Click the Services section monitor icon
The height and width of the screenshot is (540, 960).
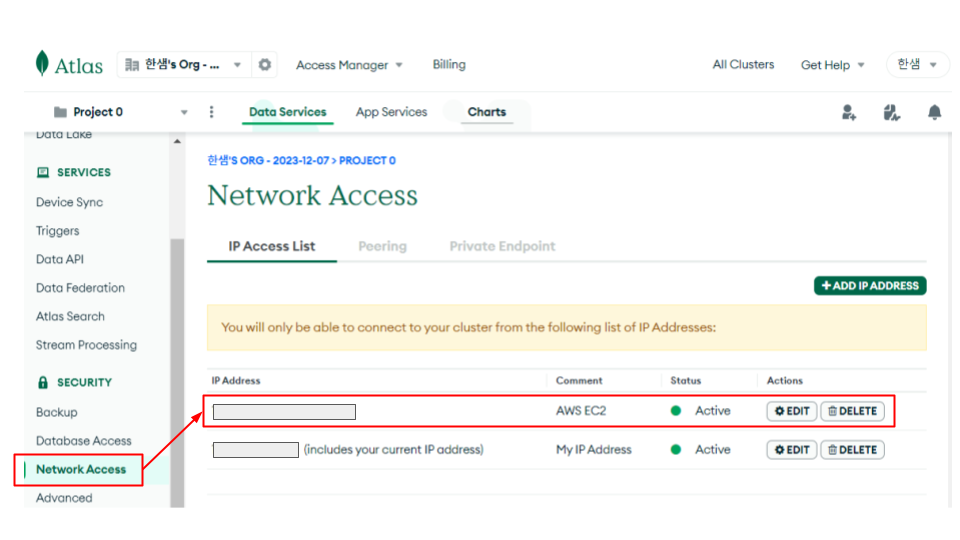click(x=43, y=173)
